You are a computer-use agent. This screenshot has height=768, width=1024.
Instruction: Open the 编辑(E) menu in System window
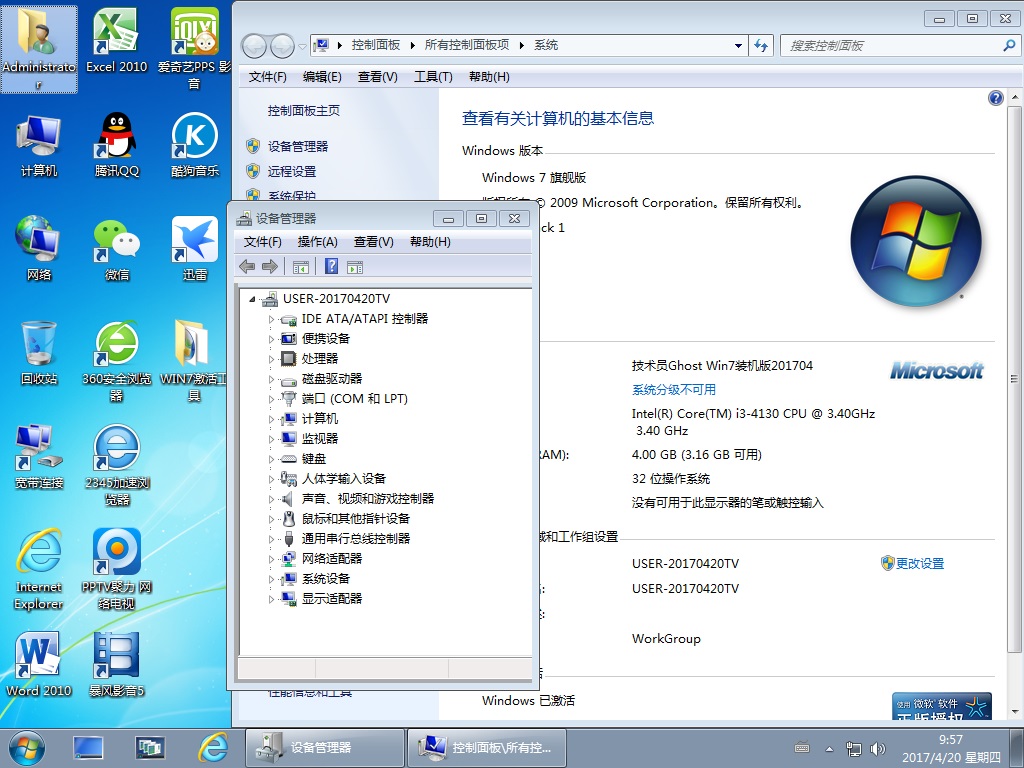tap(322, 77)
